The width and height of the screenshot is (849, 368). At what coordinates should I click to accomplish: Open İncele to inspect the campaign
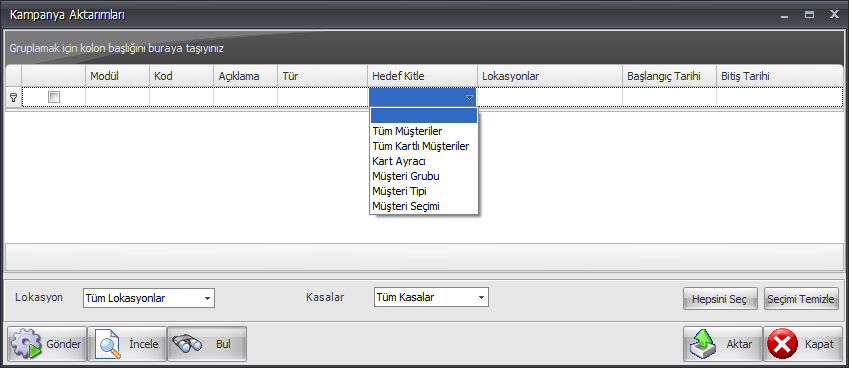click(x=127, y=344)
